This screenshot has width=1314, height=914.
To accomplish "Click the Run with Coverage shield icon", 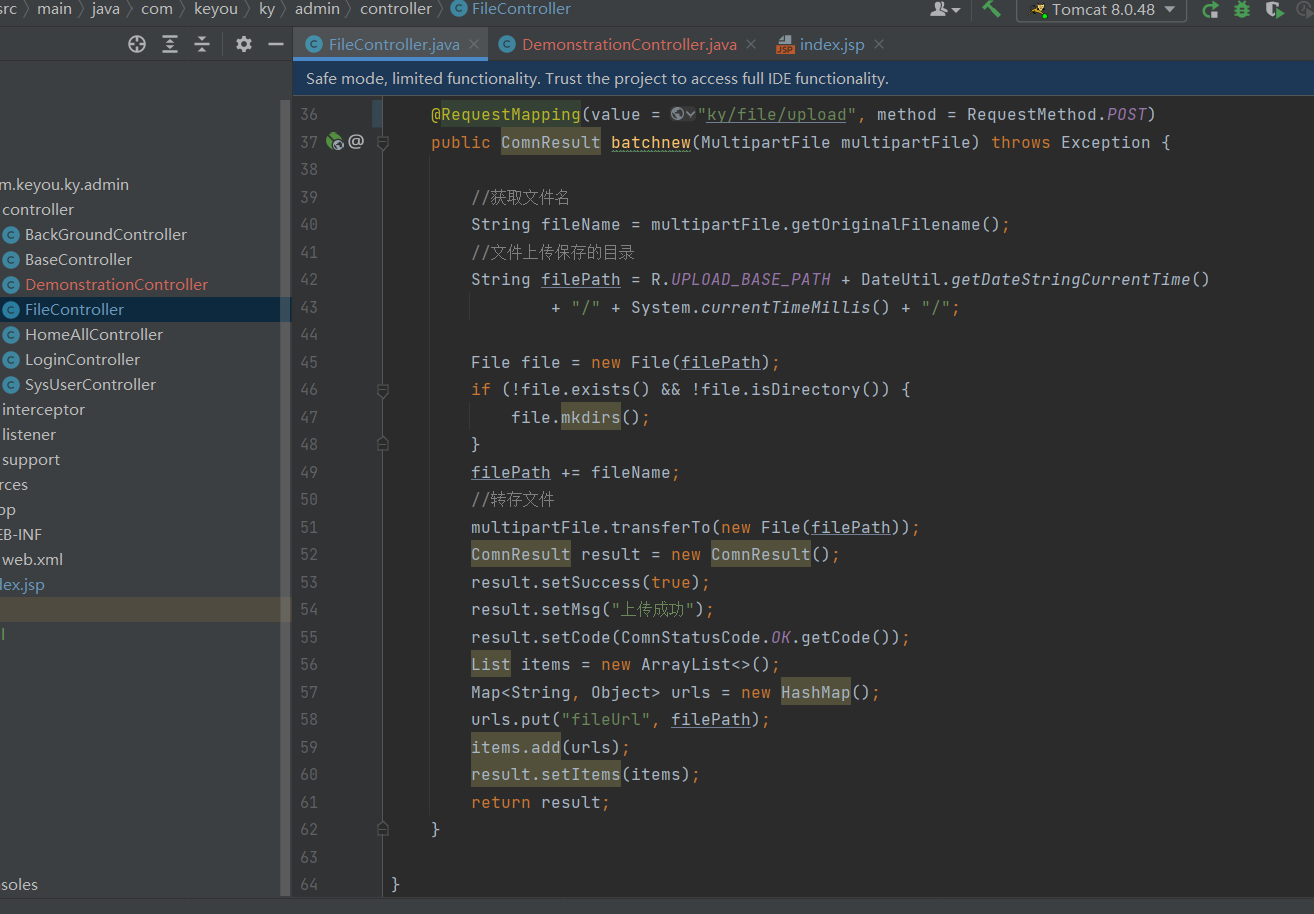I will [x=1274, y=10].
